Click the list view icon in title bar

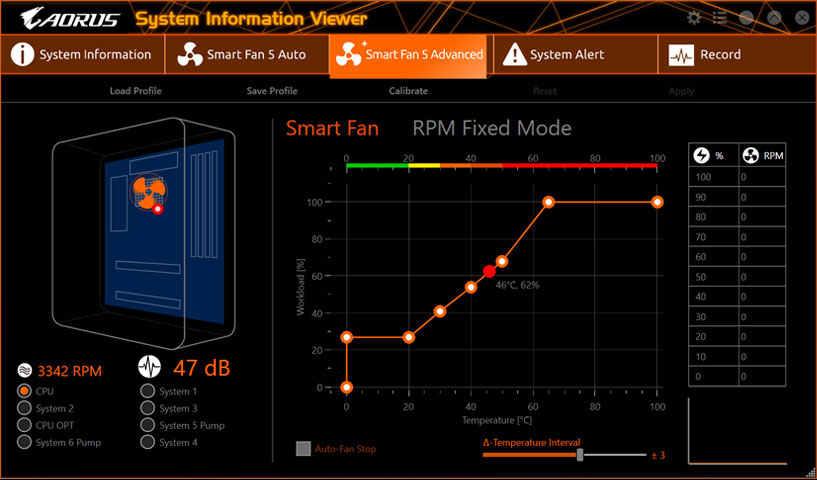tap(720, 18)
